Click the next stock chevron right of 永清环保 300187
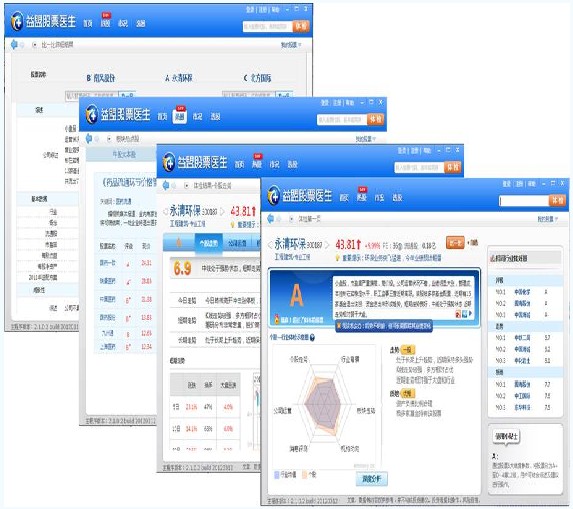The height and width of the screenshot is (509, 573). coord(327,244)
